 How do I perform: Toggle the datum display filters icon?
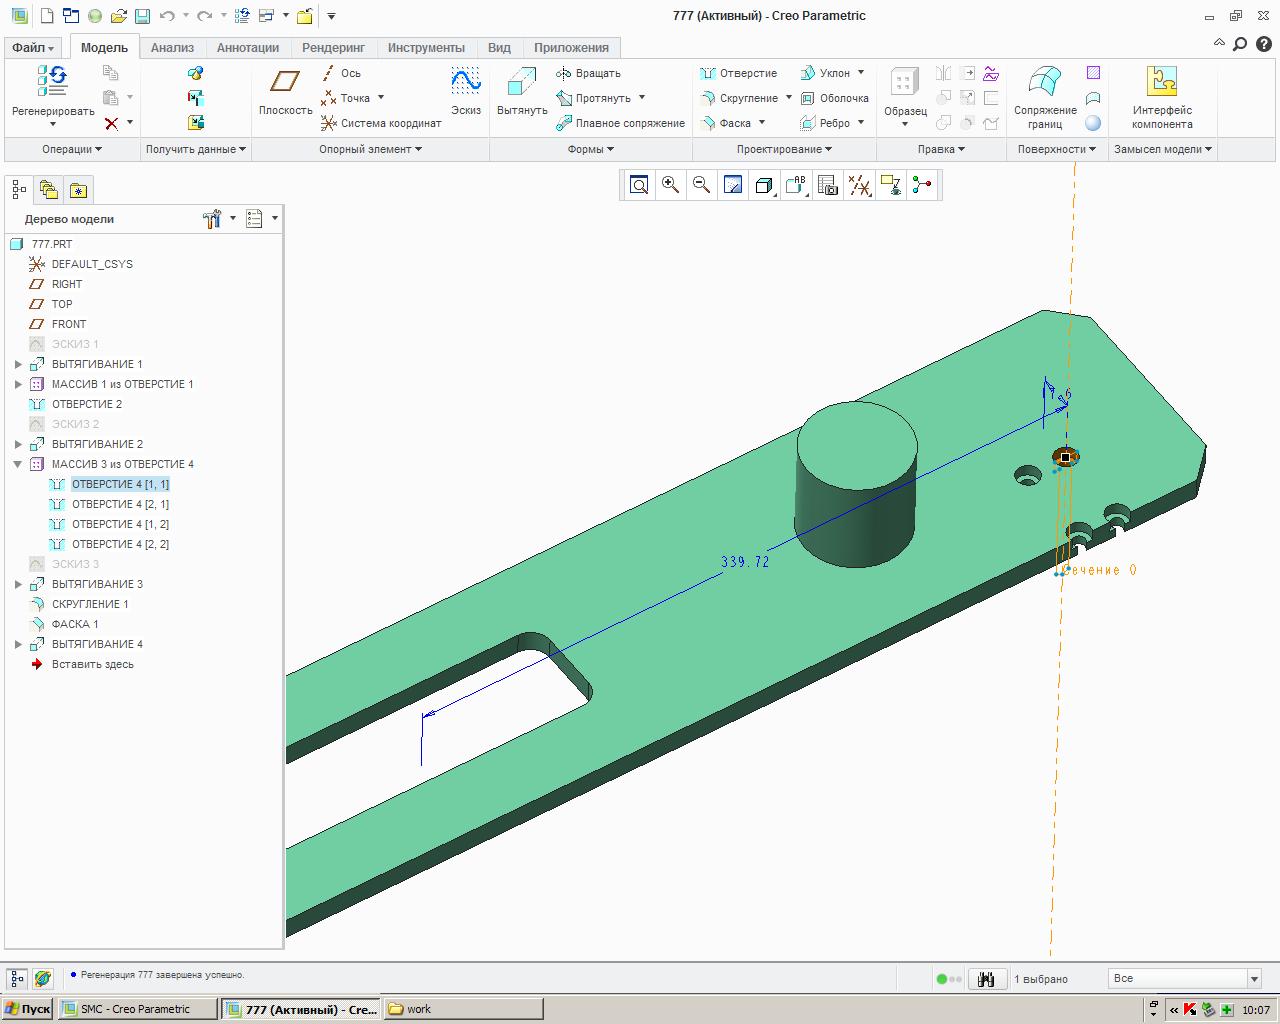[859, 185]
